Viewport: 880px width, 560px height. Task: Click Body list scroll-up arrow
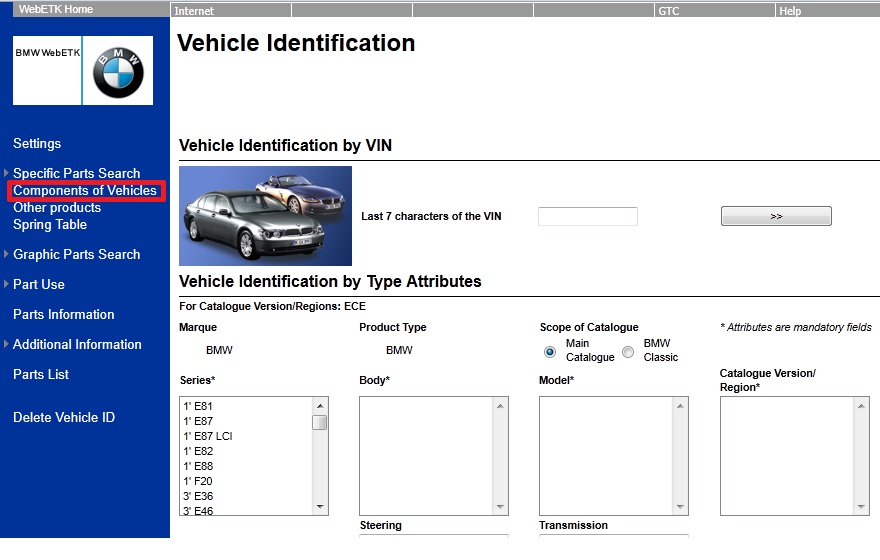[500, 406]
